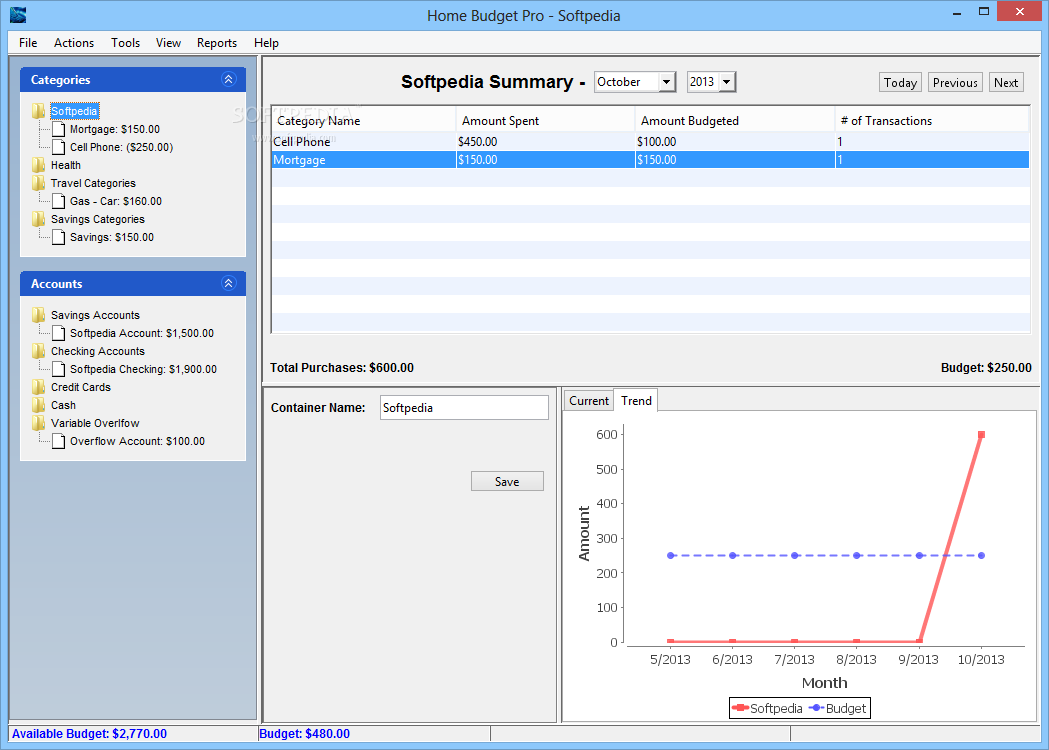Open the Tools menu
The height and width of the screenshot is (750, 1049).
[126, 43]
